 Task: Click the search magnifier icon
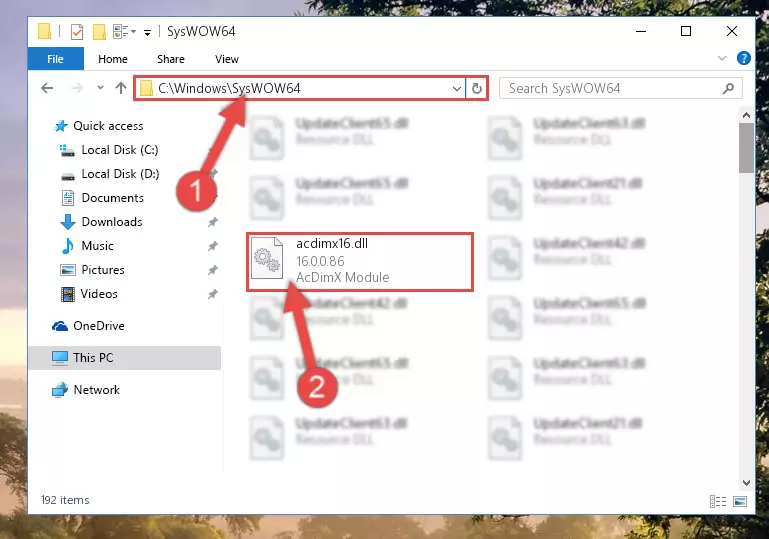pos(728,89)
